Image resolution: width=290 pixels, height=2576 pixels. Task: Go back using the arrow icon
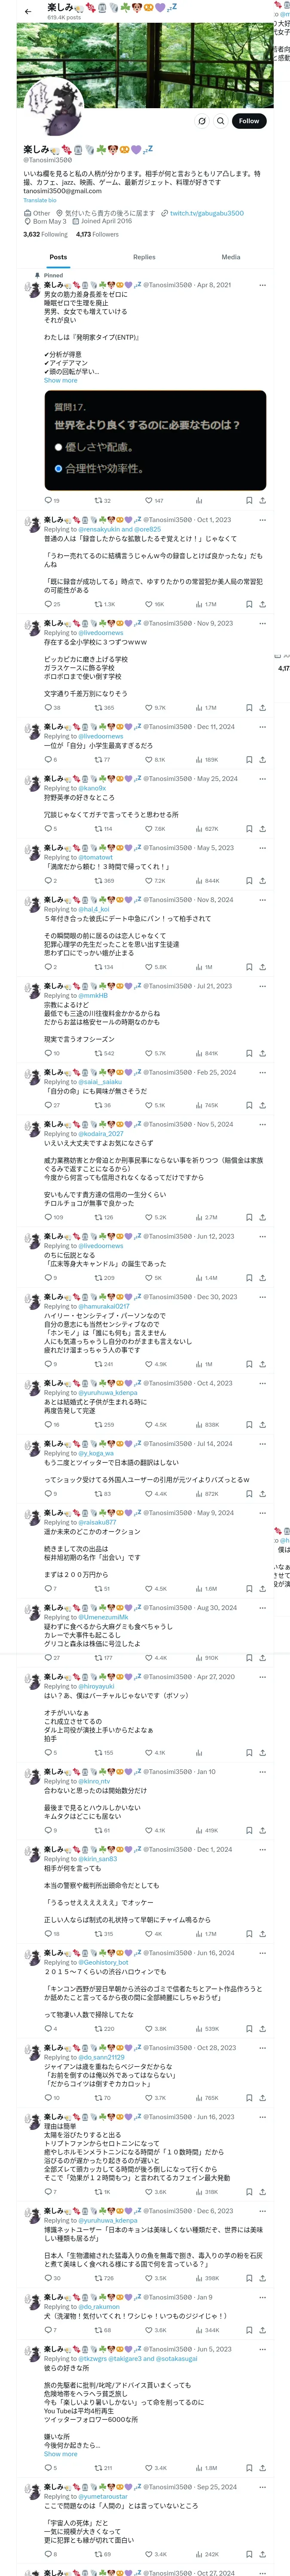28,11
